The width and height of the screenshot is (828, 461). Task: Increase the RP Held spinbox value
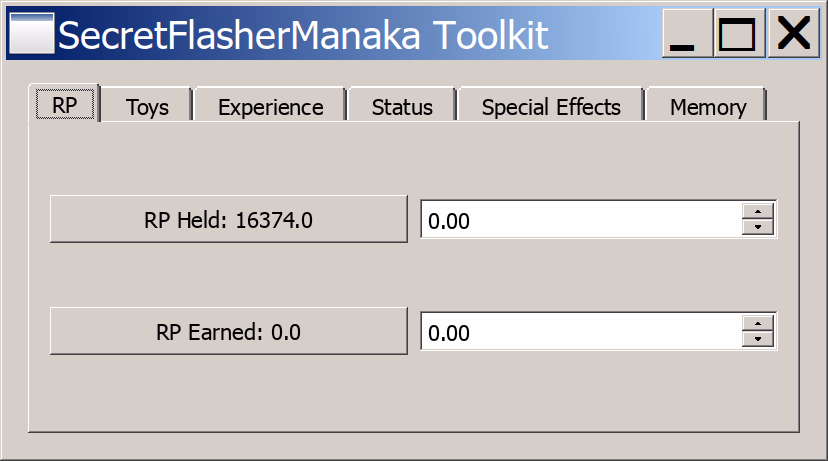758,212
